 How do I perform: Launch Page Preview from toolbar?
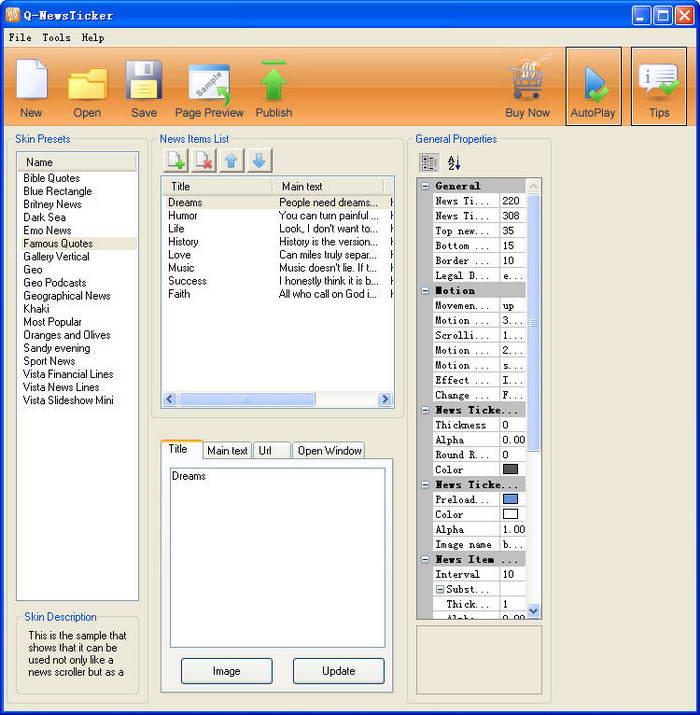(209, 91)
